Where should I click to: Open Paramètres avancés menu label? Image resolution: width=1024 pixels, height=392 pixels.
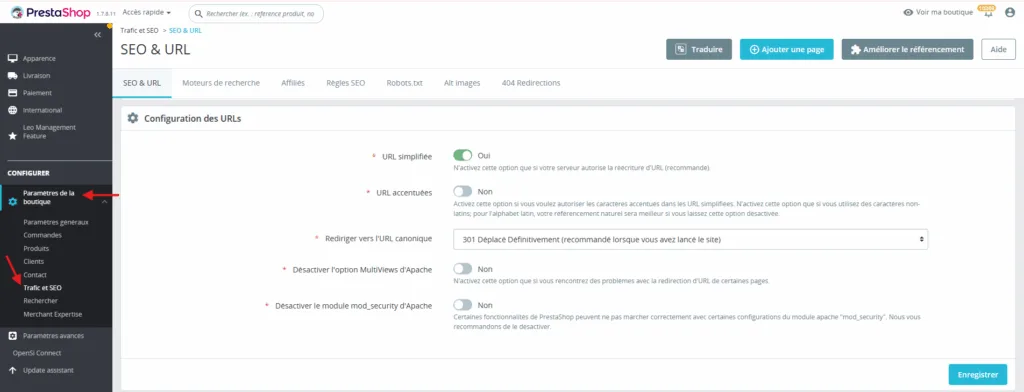pos(54,336)
